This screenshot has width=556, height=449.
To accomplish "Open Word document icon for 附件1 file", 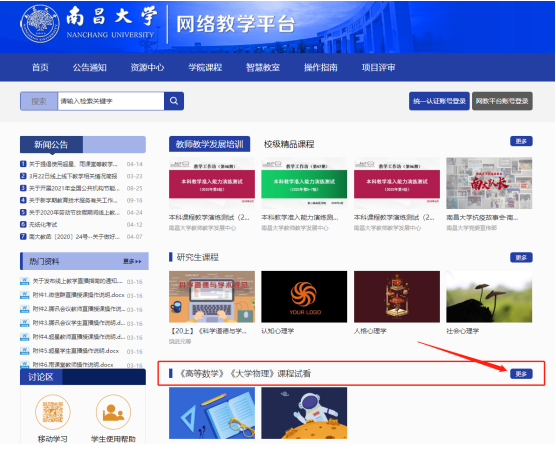I will (x=24, y=295).
